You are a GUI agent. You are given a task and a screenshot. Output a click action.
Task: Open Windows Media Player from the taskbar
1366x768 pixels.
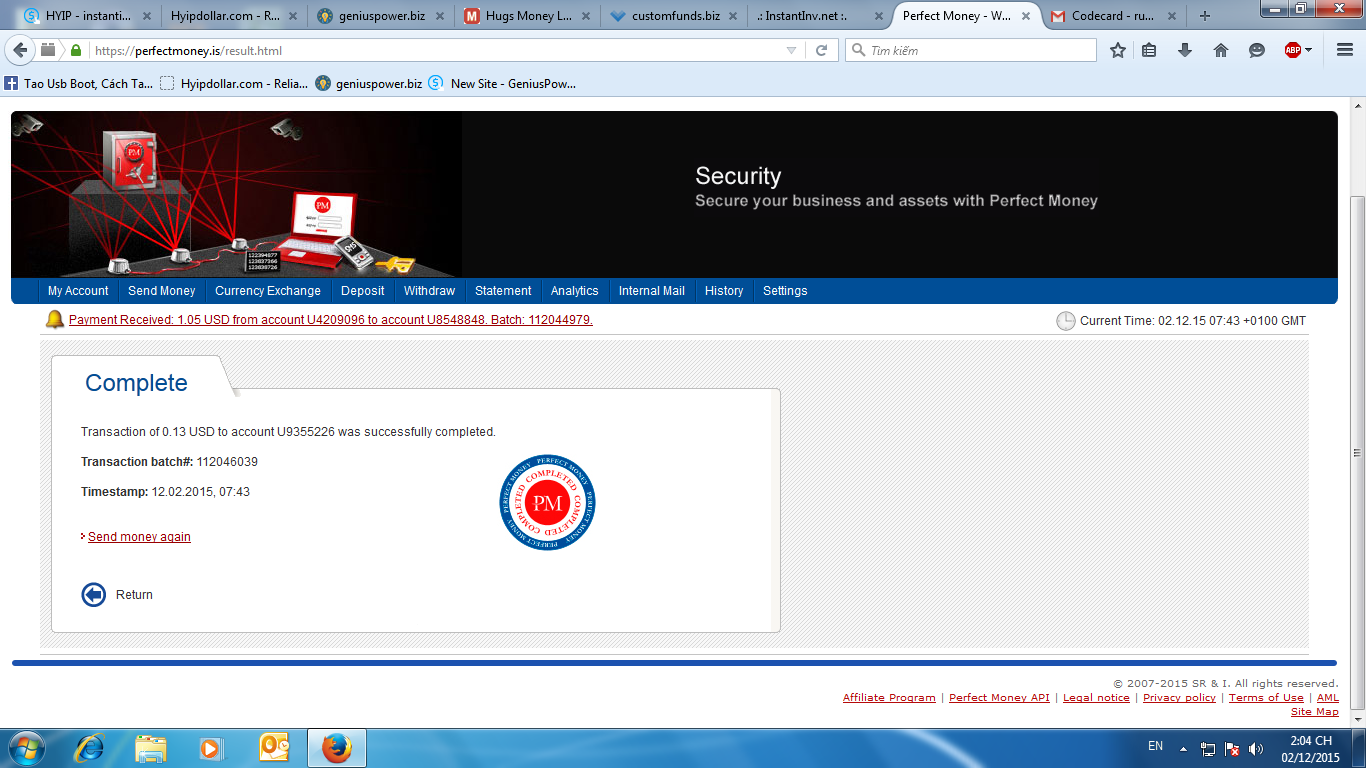210,748
